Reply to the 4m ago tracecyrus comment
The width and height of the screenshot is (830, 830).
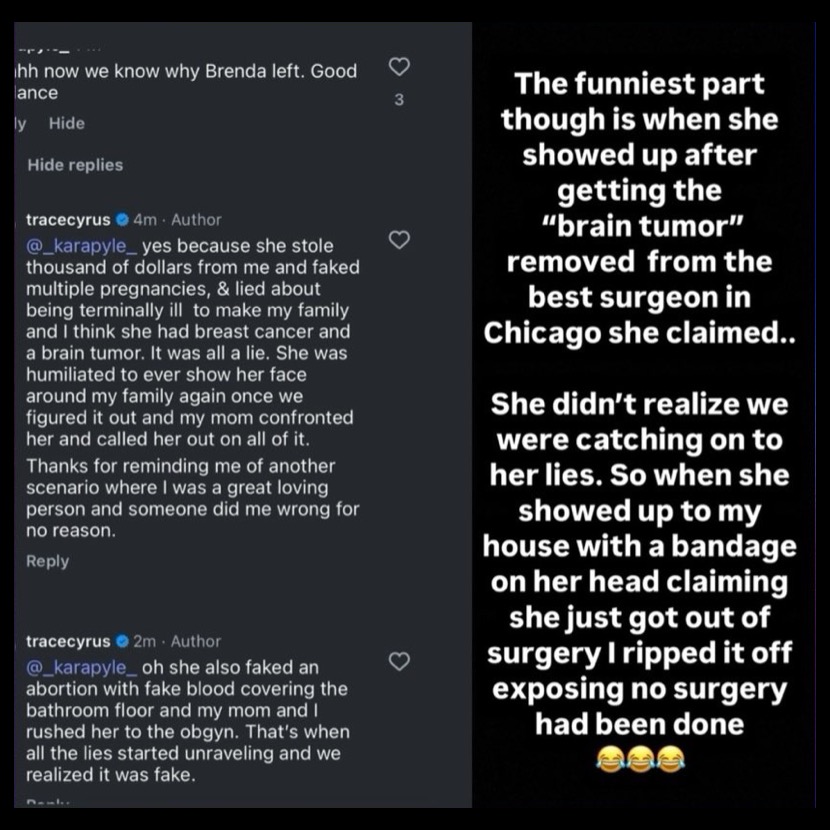click(48, 561)
